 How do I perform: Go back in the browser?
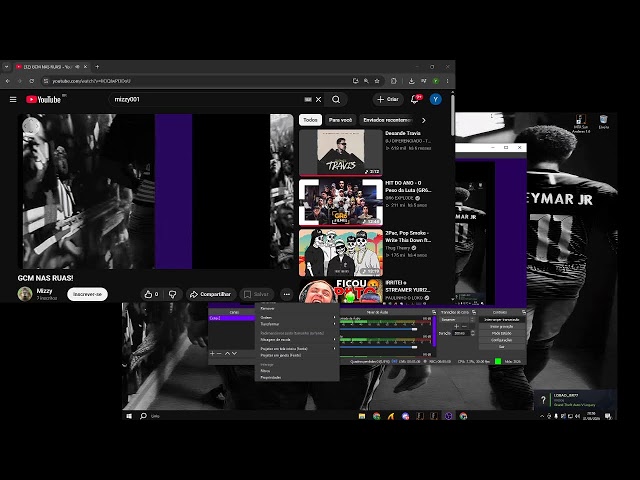pos(7,81)
